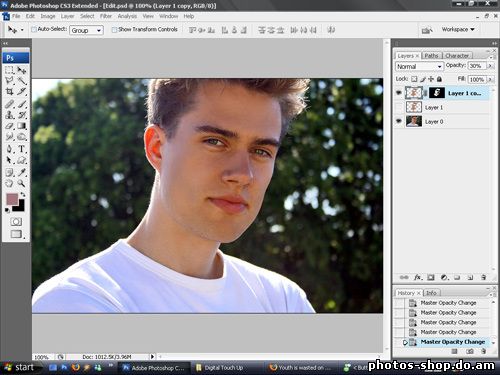Image resolution: width=500 pixels, height=375 pixels.
Task: Open the tool preset picker arrow
Action: (22, 30)
